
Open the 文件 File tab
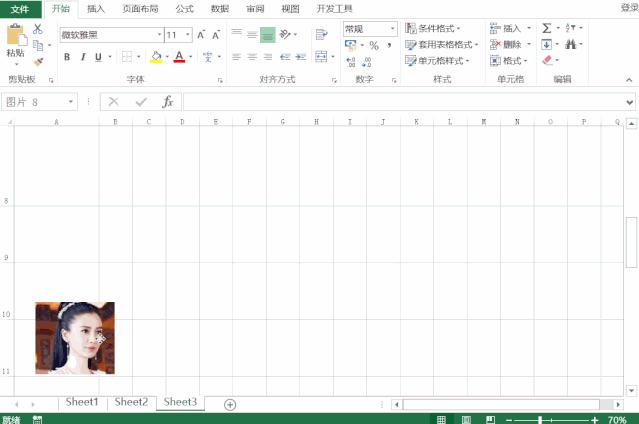(x=20, y=9)
